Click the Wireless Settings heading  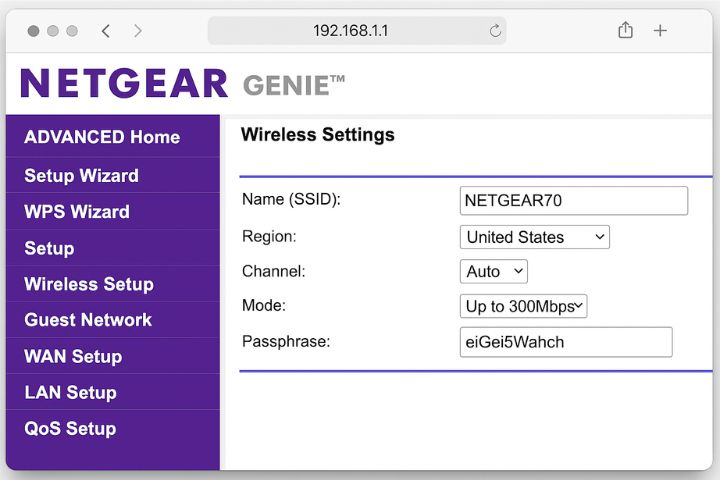(318, 135)
